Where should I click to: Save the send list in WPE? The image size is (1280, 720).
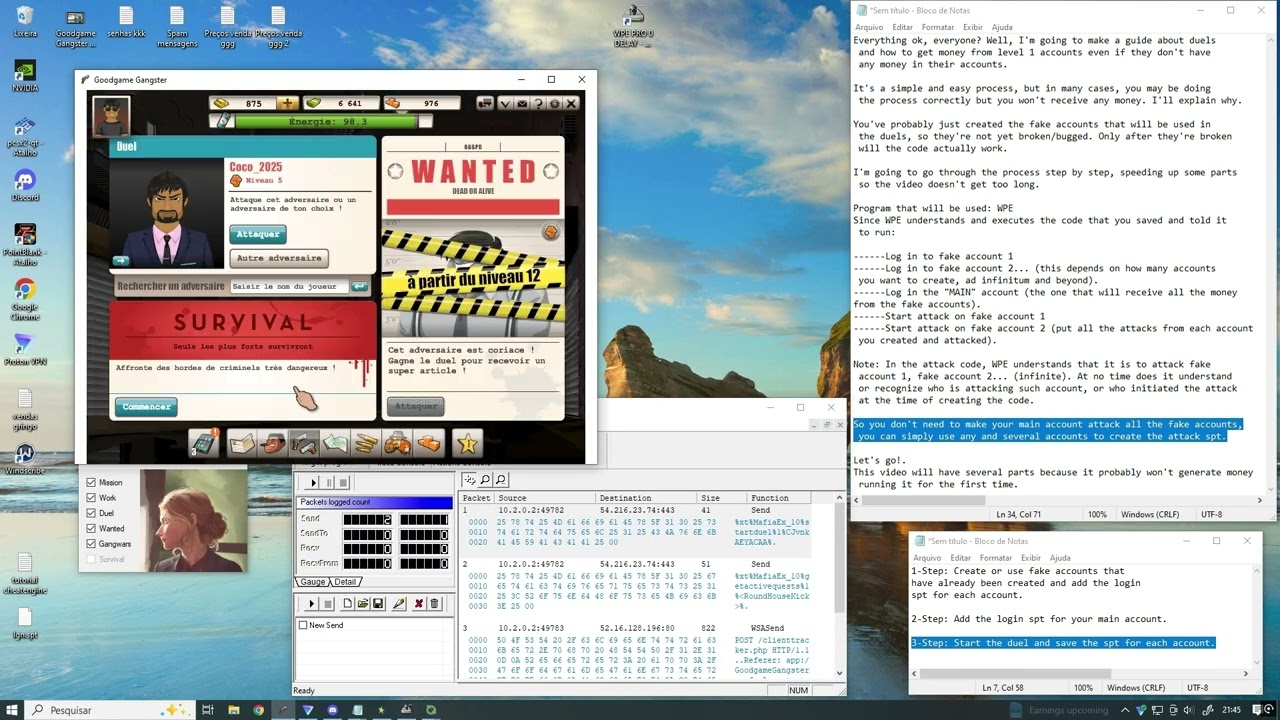(x=378, y=604)
